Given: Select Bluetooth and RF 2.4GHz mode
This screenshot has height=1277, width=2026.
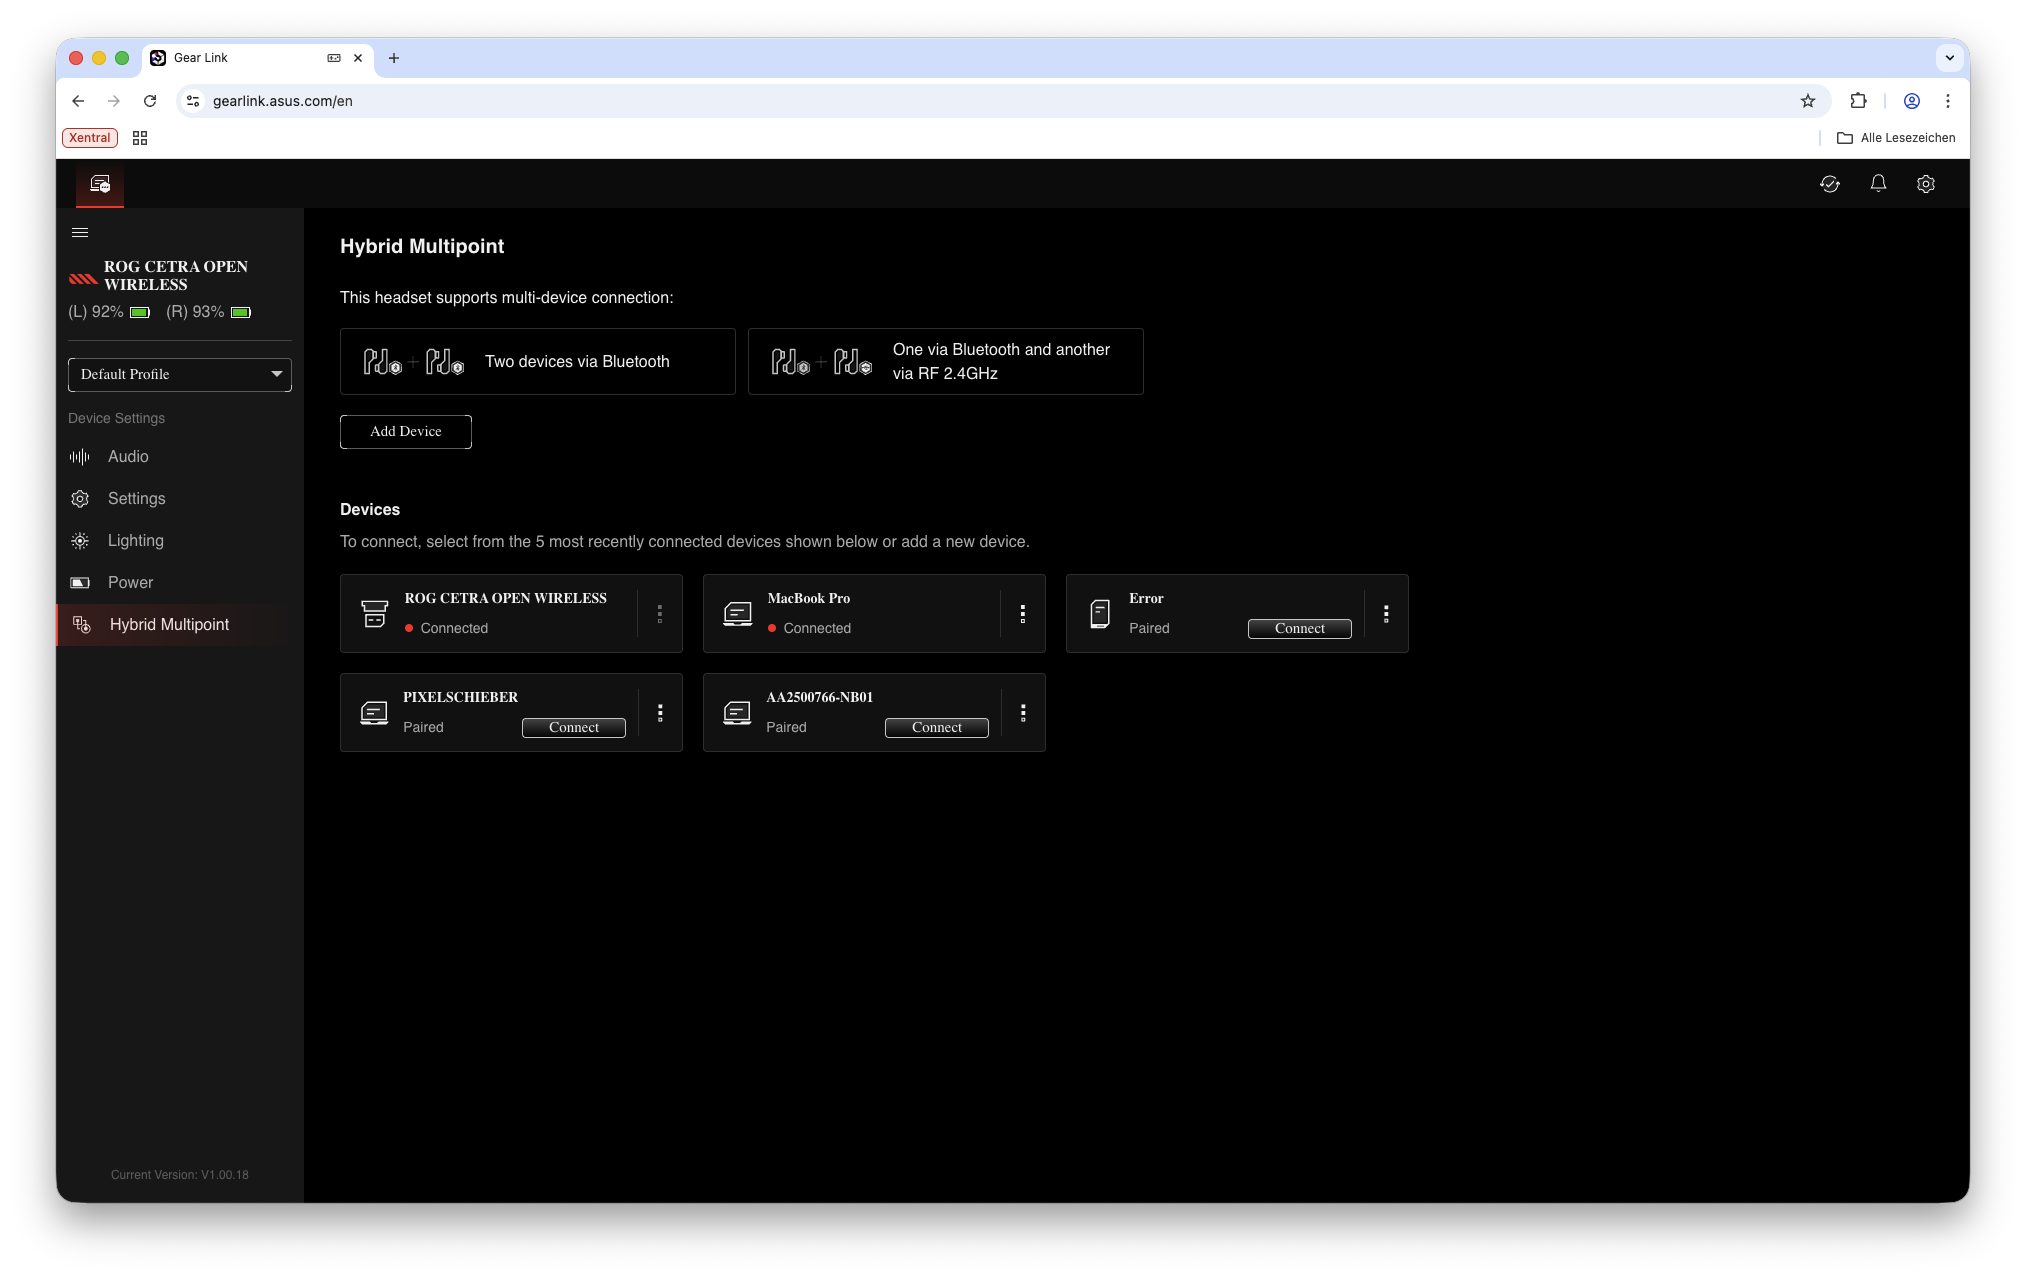Looking at the screenshot, I should [945, 362].
